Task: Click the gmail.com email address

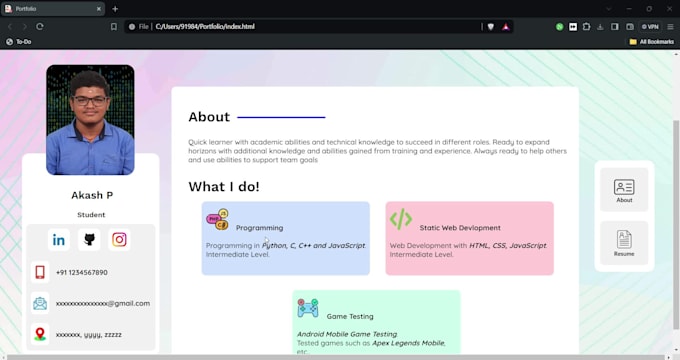Action: tap(103, 303)
